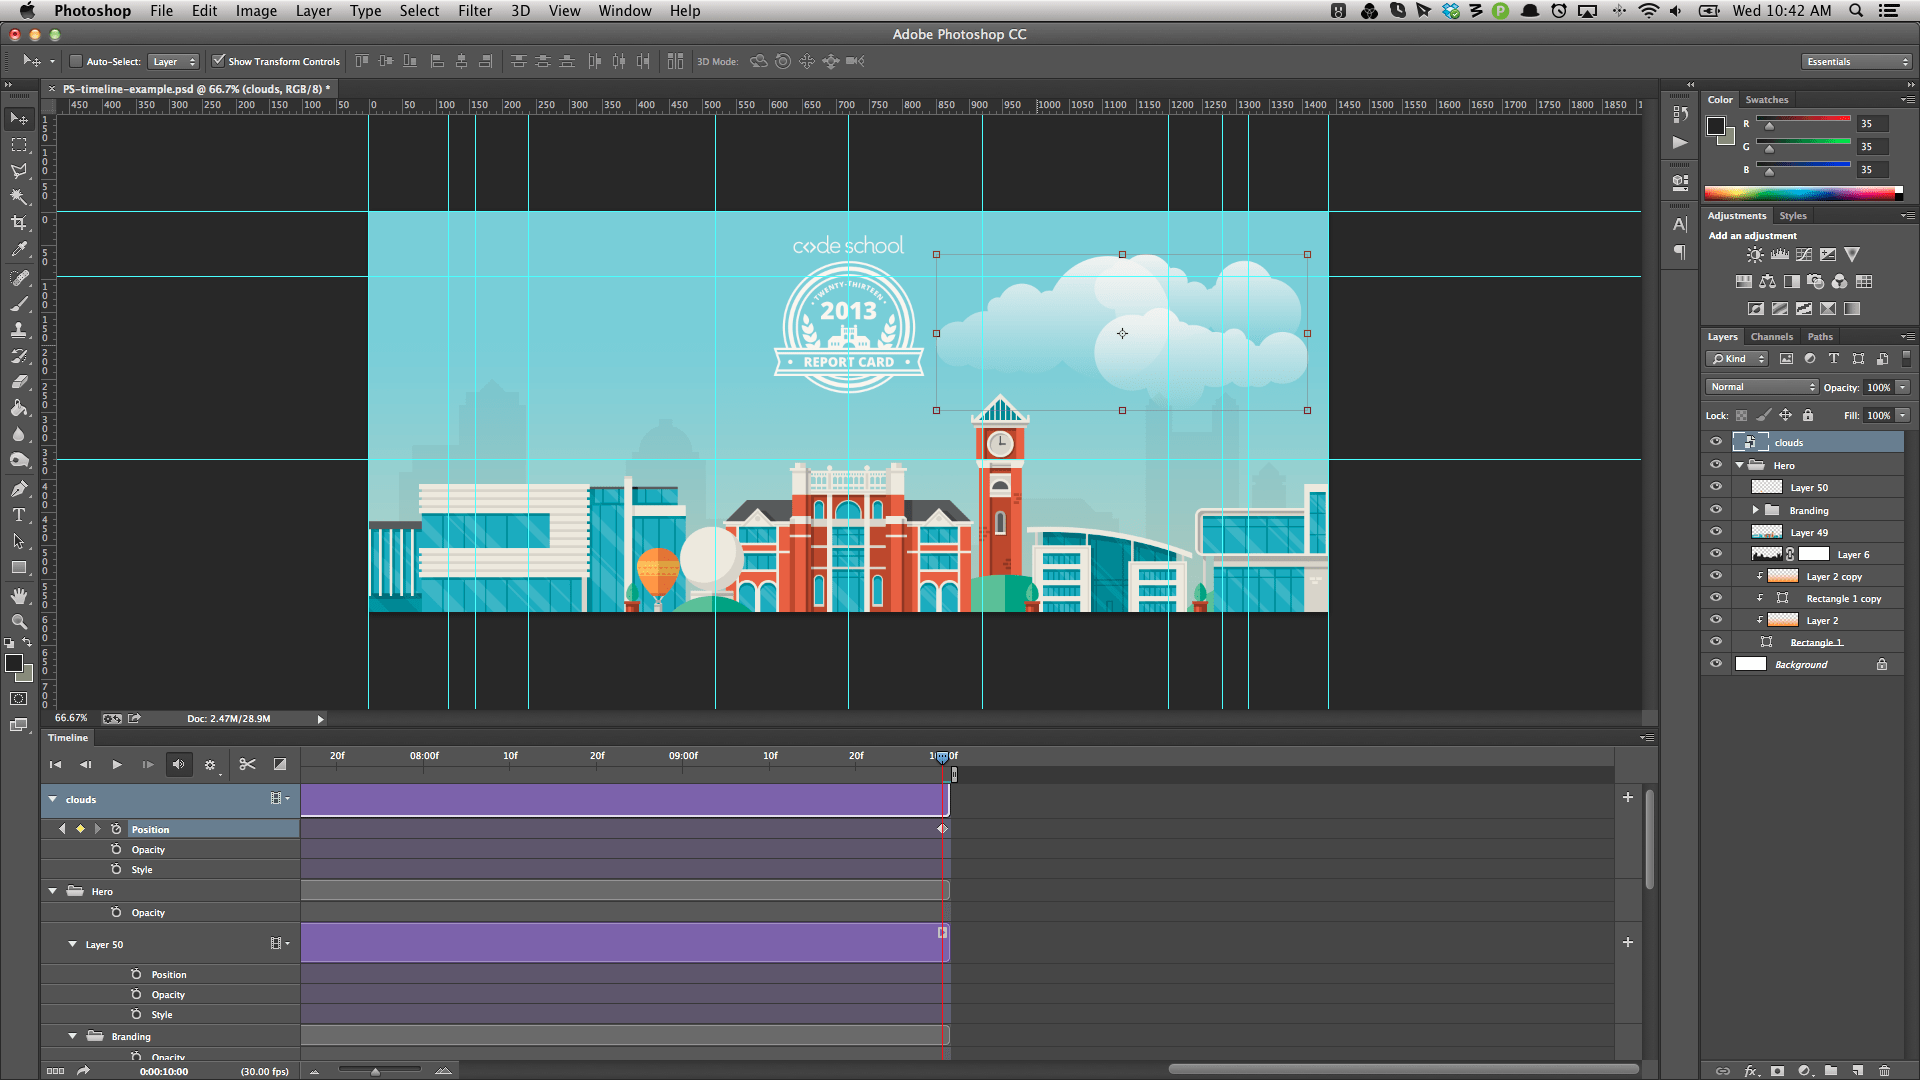Open the Essentials workspace switcher
The image size is (1920, 1080).
point(1857,62)
